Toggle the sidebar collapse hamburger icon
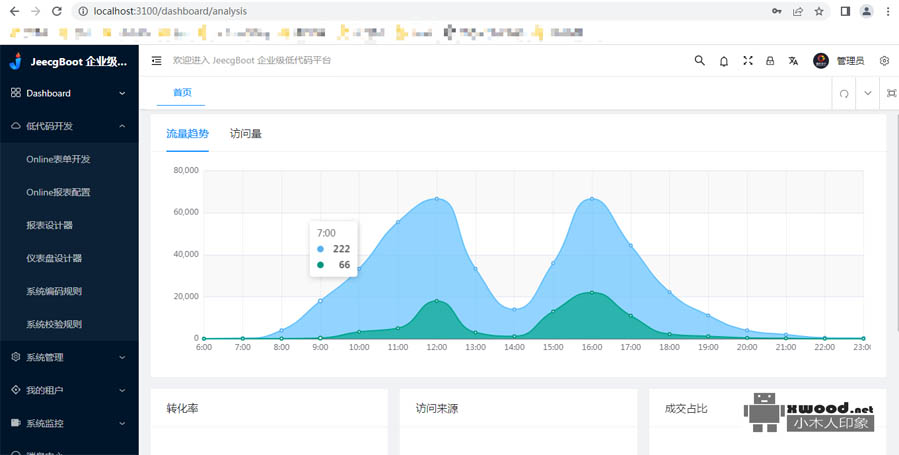Screen dimensions: 899x455 point(157,61)
